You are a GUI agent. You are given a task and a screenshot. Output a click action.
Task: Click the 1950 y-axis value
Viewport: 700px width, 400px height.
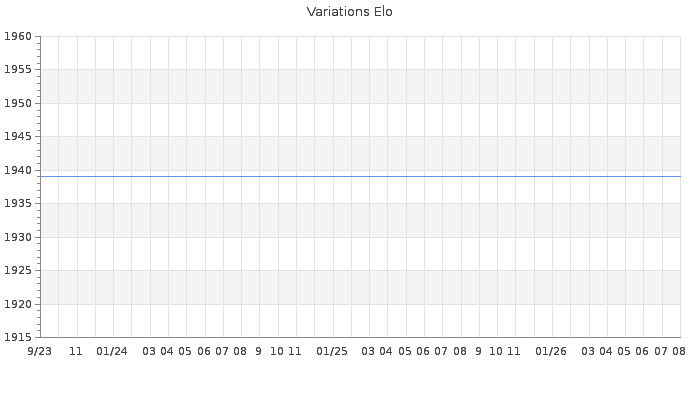pyautogui.click(x=18, y=103)
